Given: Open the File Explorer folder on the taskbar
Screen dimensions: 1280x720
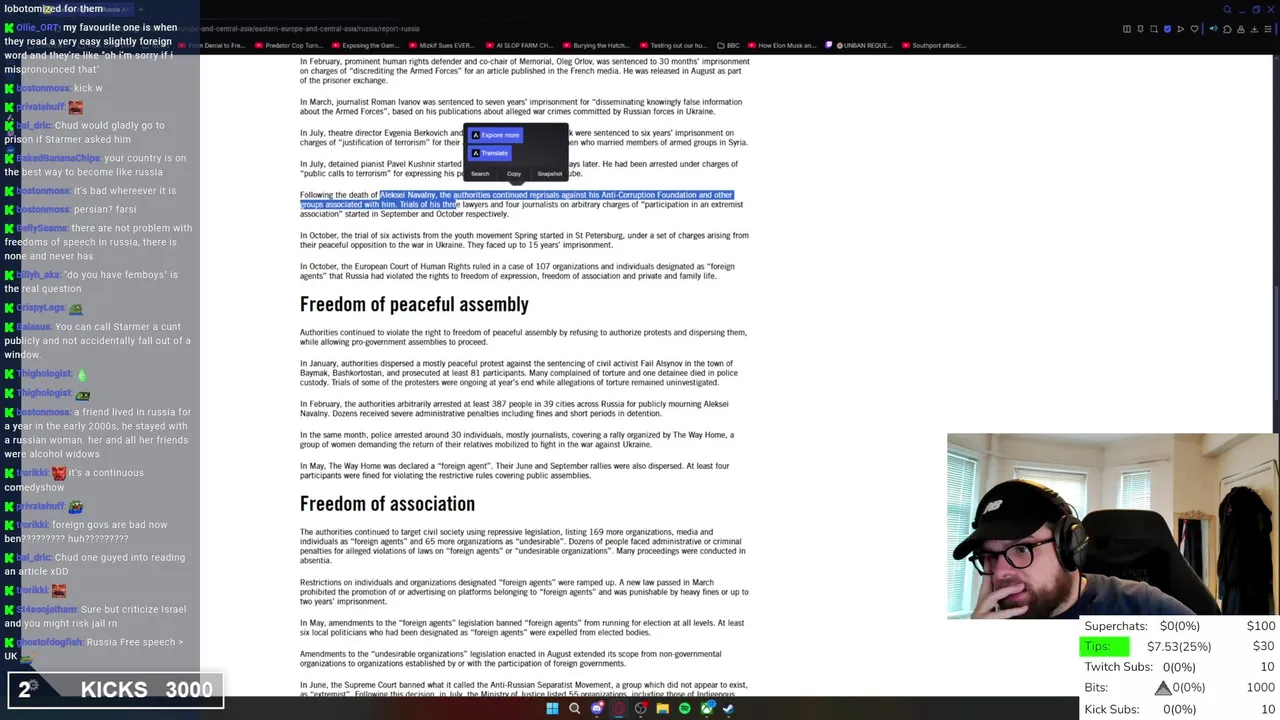Looking at the screenshot, I should pyautogui.click(x=662, y=708).
